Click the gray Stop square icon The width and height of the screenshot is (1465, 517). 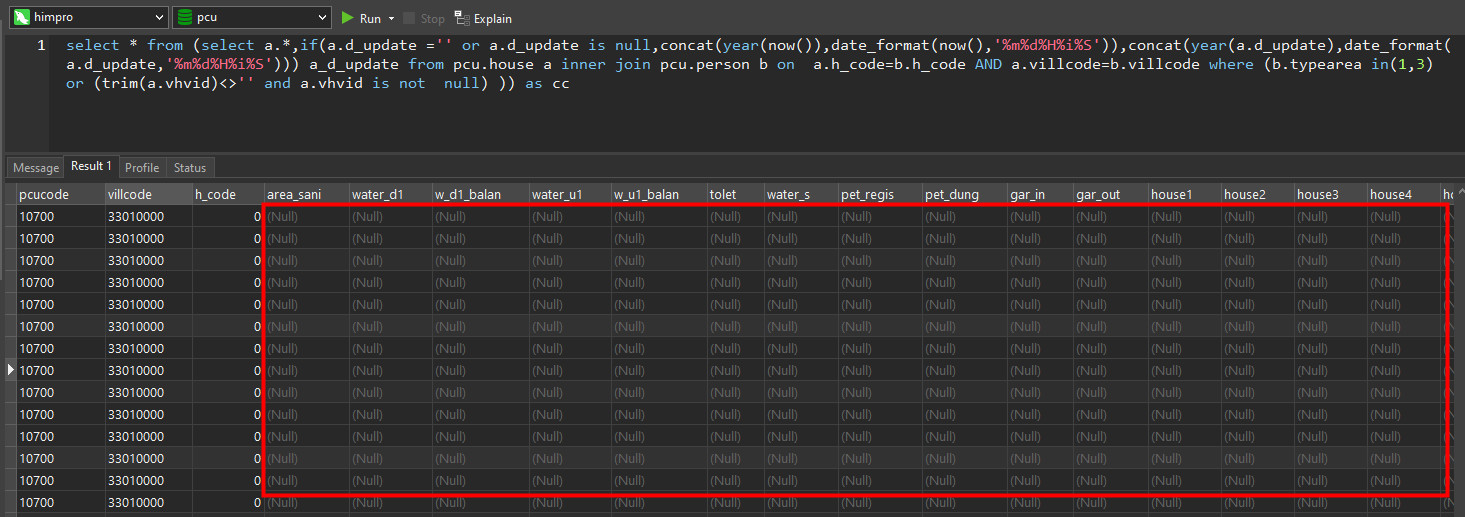409,18
